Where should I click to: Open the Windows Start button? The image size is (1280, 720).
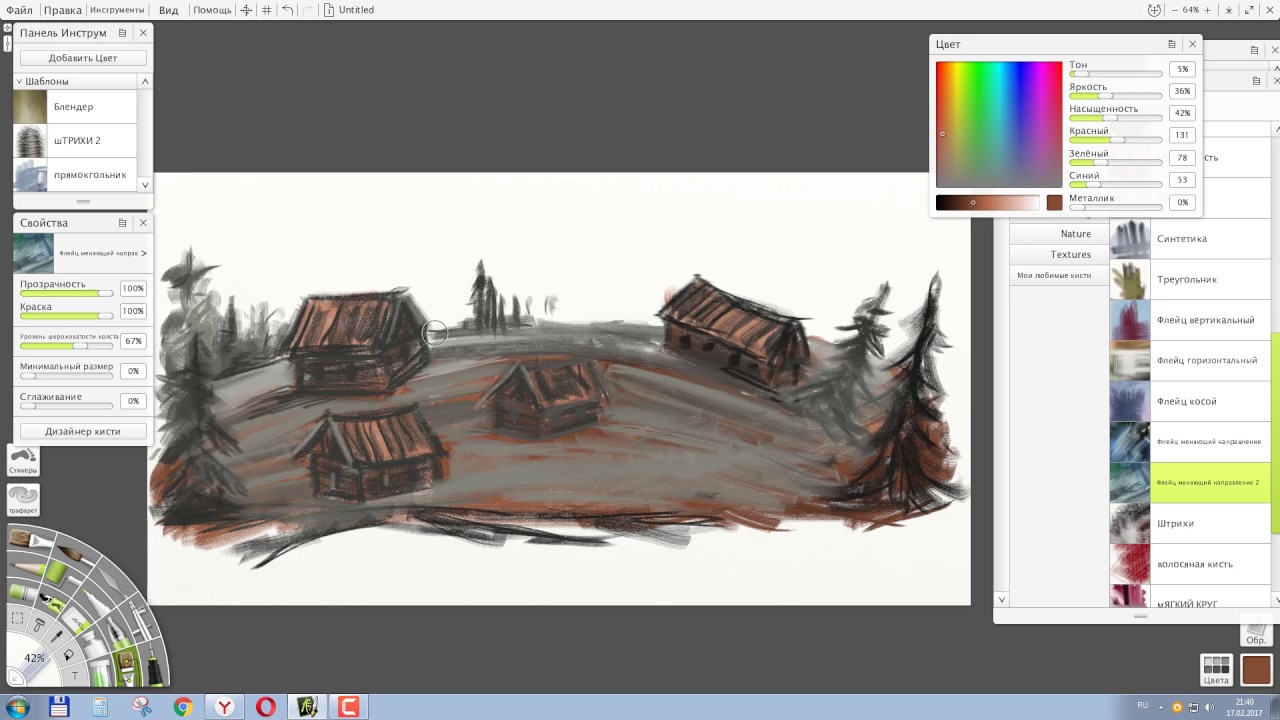coord(17,707)
